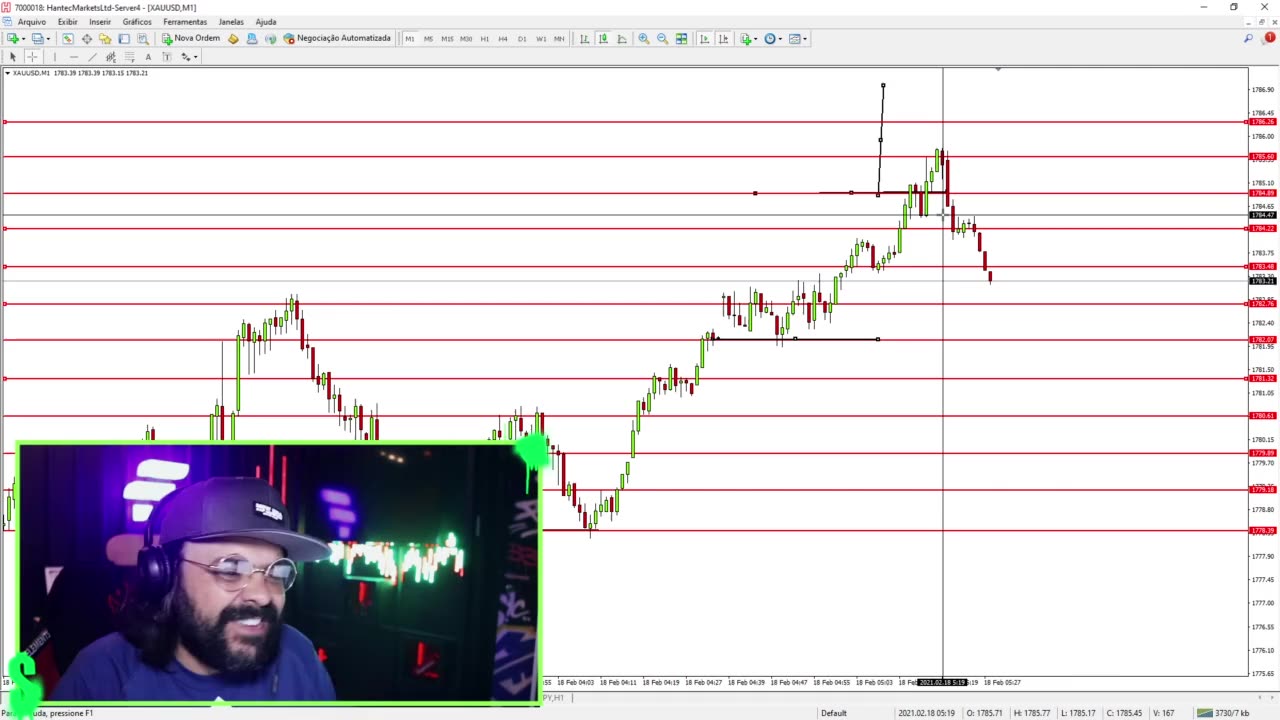Zoom in on the chart
Screen dimensions: 1280x720
(644, 39)
